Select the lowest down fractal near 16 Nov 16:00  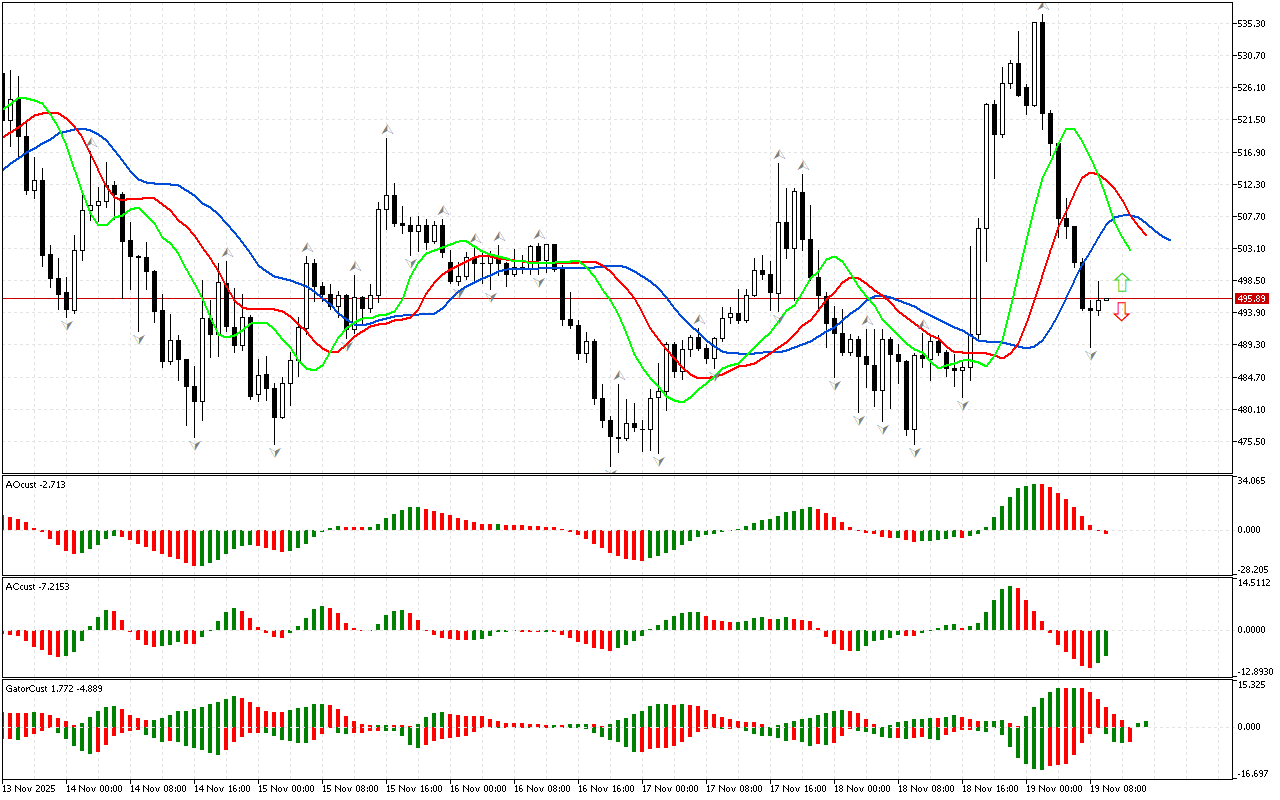[611, 470]
